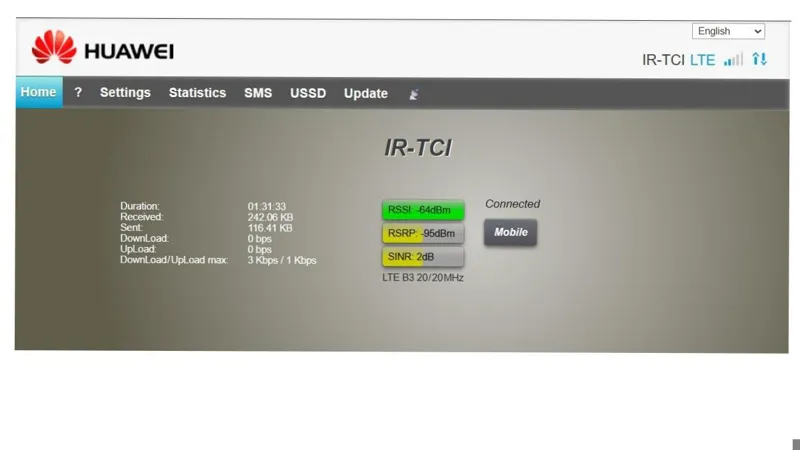The image size is (800, 450).
Task: Click the IR-TCI operator name heading
Action: pyautogui.click(x=418, y=148)
